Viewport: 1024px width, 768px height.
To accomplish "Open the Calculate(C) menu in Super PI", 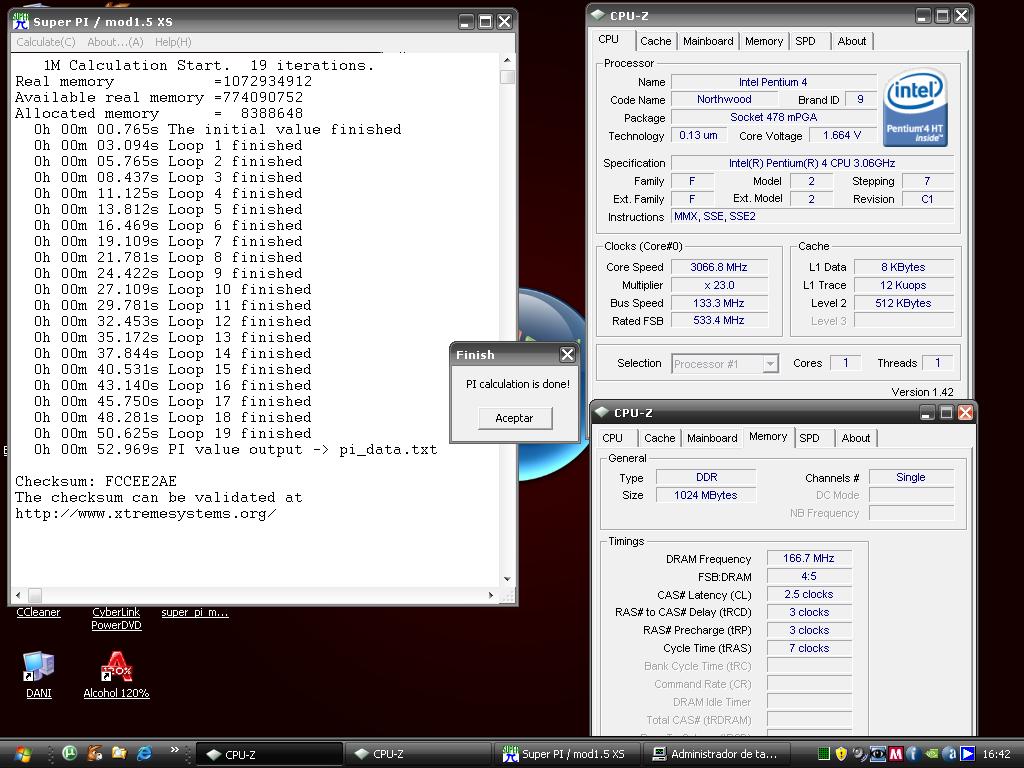I will pos(46,42).
